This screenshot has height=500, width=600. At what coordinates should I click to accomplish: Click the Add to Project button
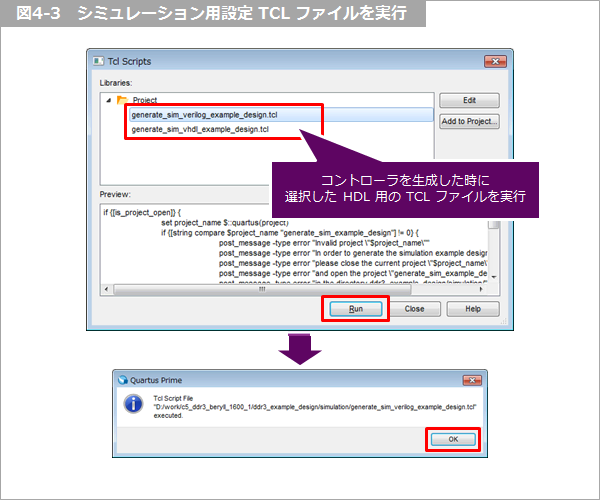[469, 121]
